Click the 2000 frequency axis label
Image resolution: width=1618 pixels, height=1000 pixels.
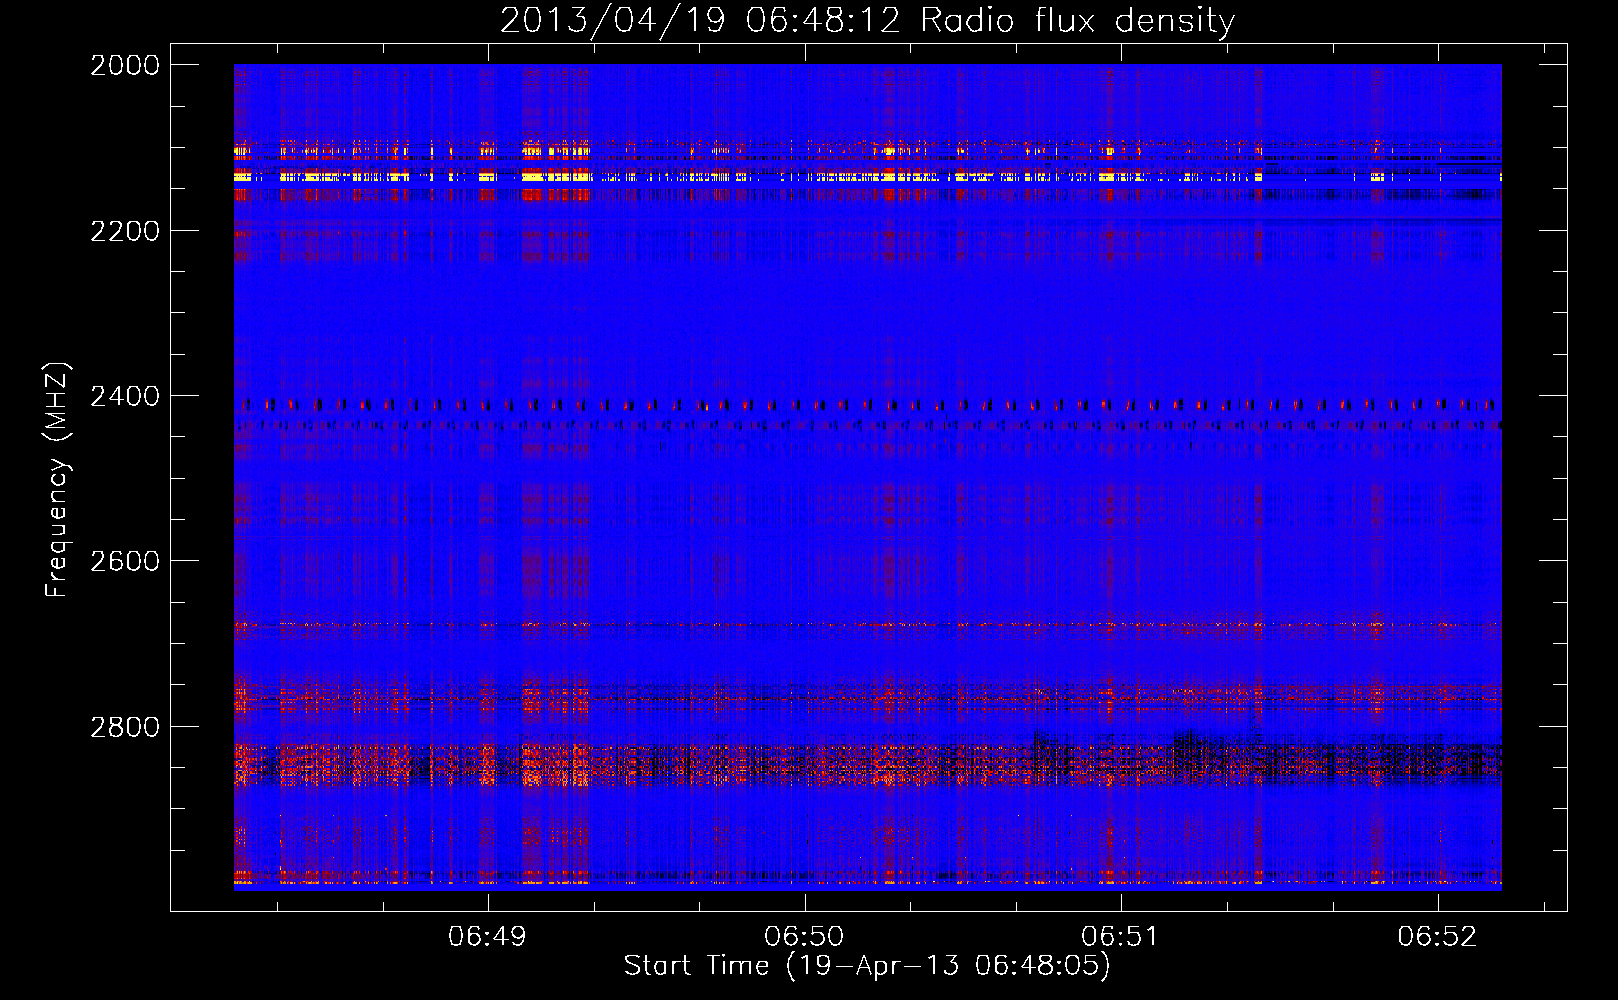point(125,65)
